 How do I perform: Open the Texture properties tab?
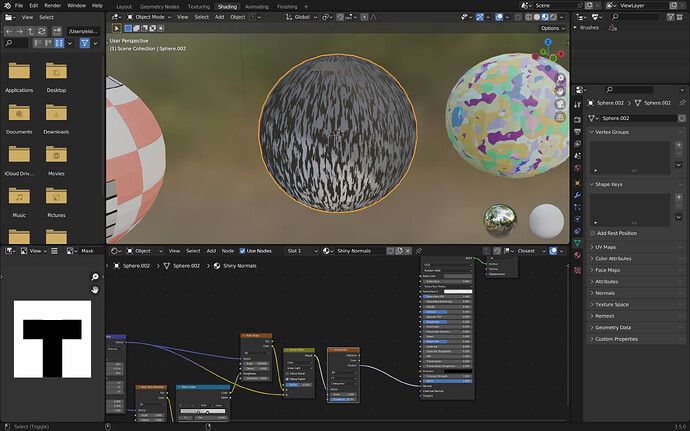tap(578, 270)
